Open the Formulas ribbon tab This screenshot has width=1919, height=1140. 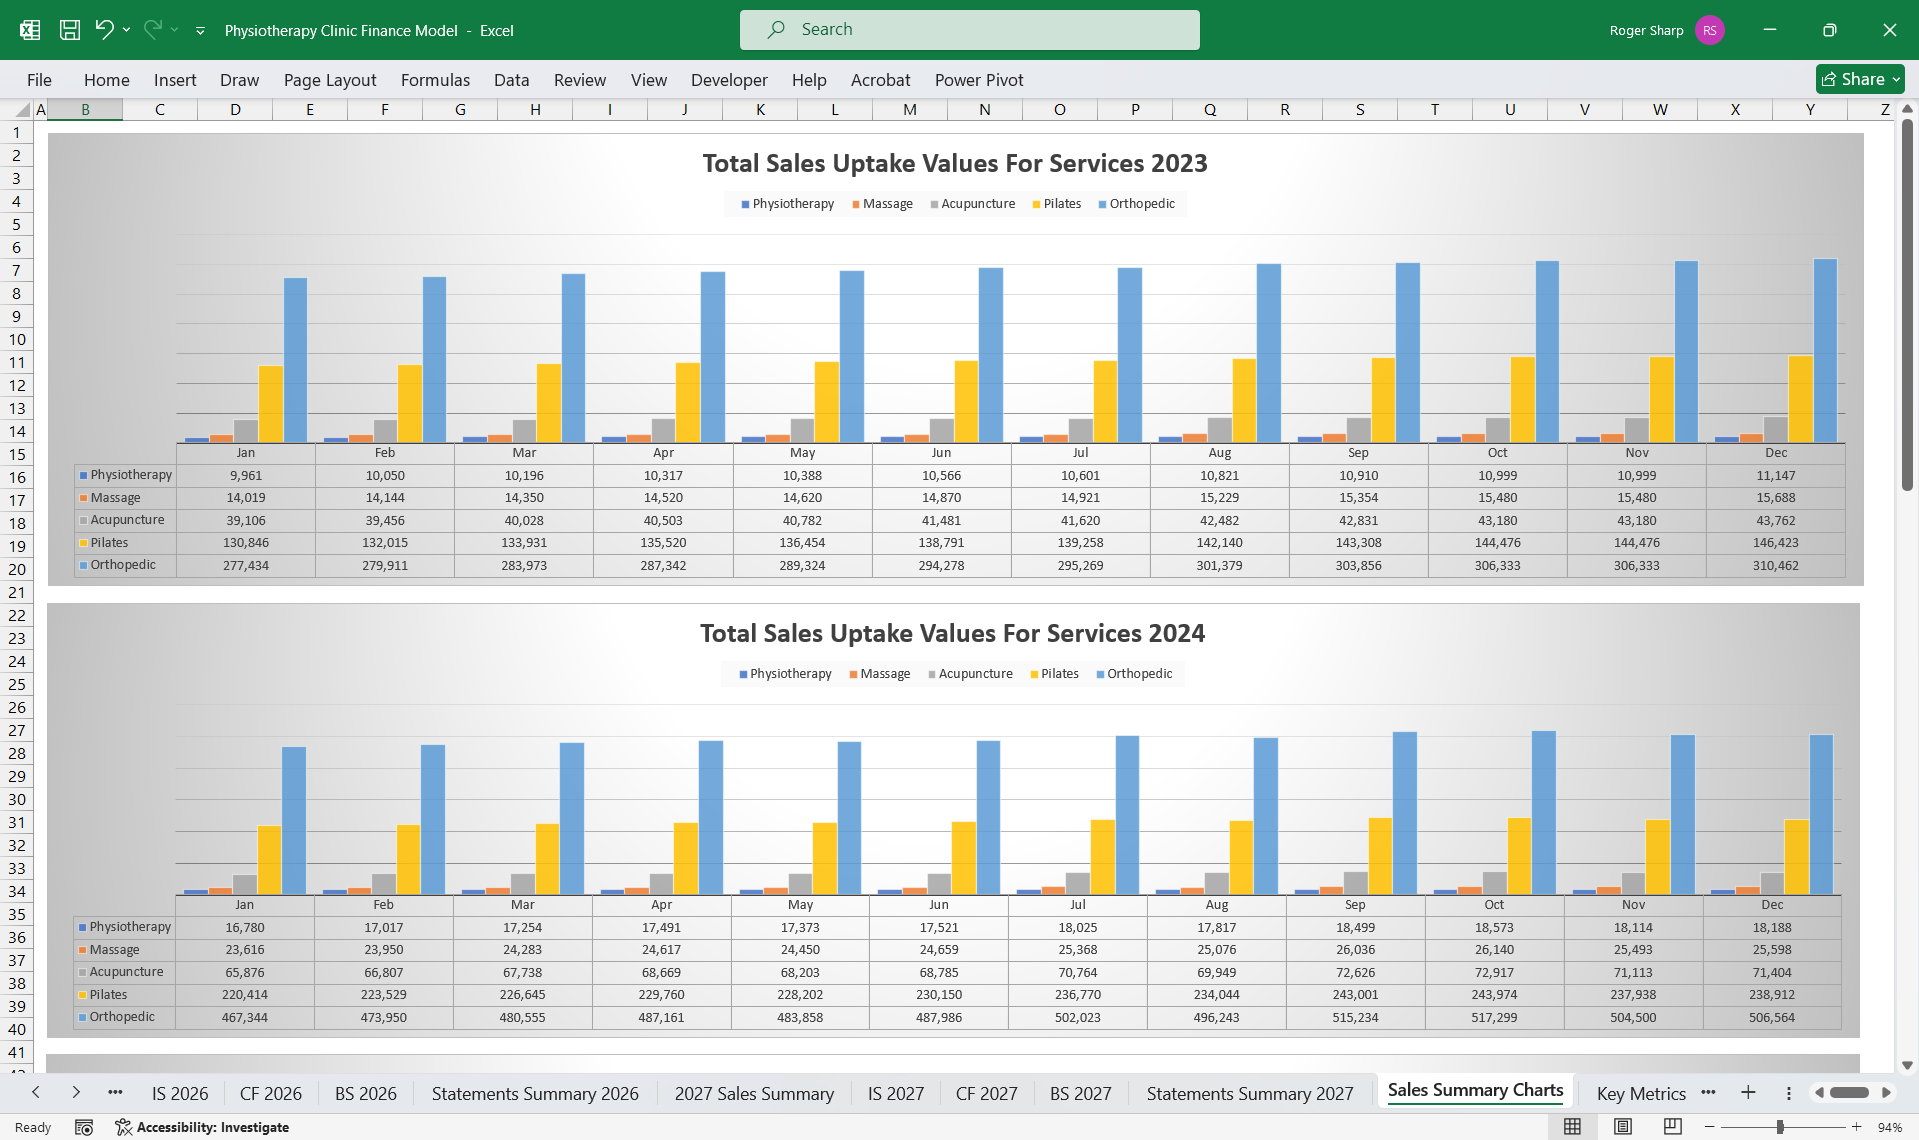pos(435,80)
